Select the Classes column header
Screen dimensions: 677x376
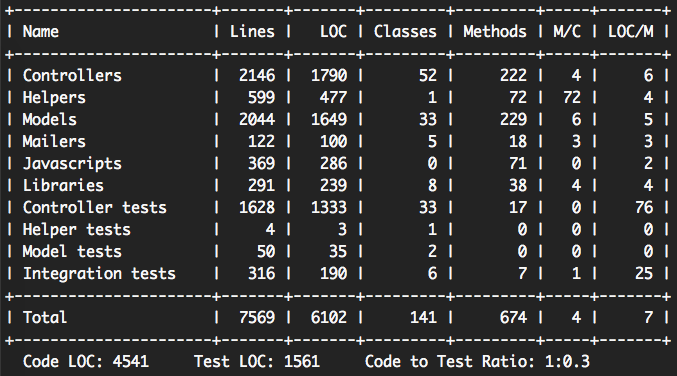[x=405, y=32]
